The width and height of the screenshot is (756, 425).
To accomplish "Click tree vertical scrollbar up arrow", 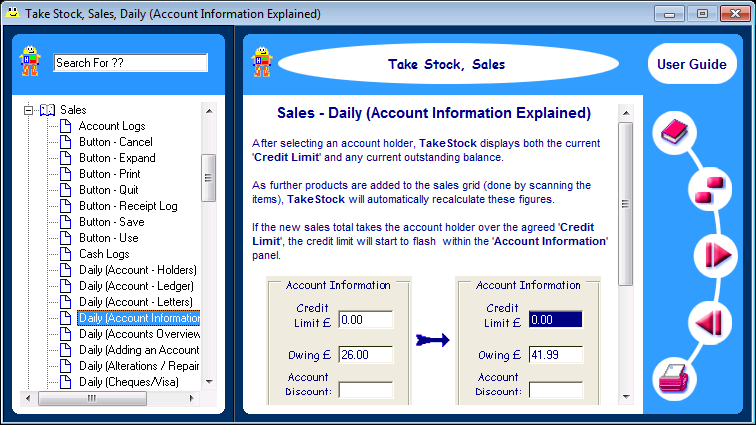I will [209, 111].
